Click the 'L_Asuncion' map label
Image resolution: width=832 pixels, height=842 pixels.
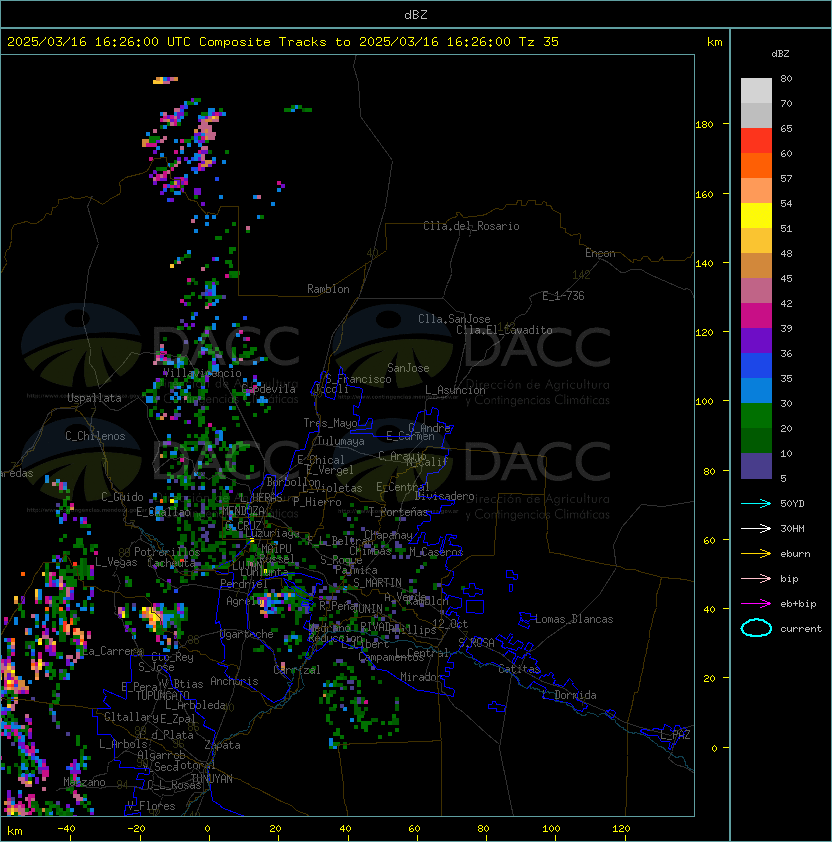(455, 390)
